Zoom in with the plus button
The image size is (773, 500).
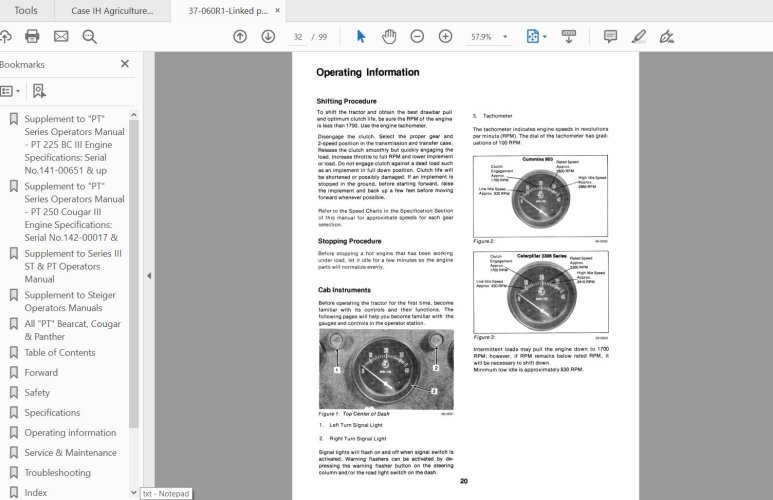coord(446,36)
